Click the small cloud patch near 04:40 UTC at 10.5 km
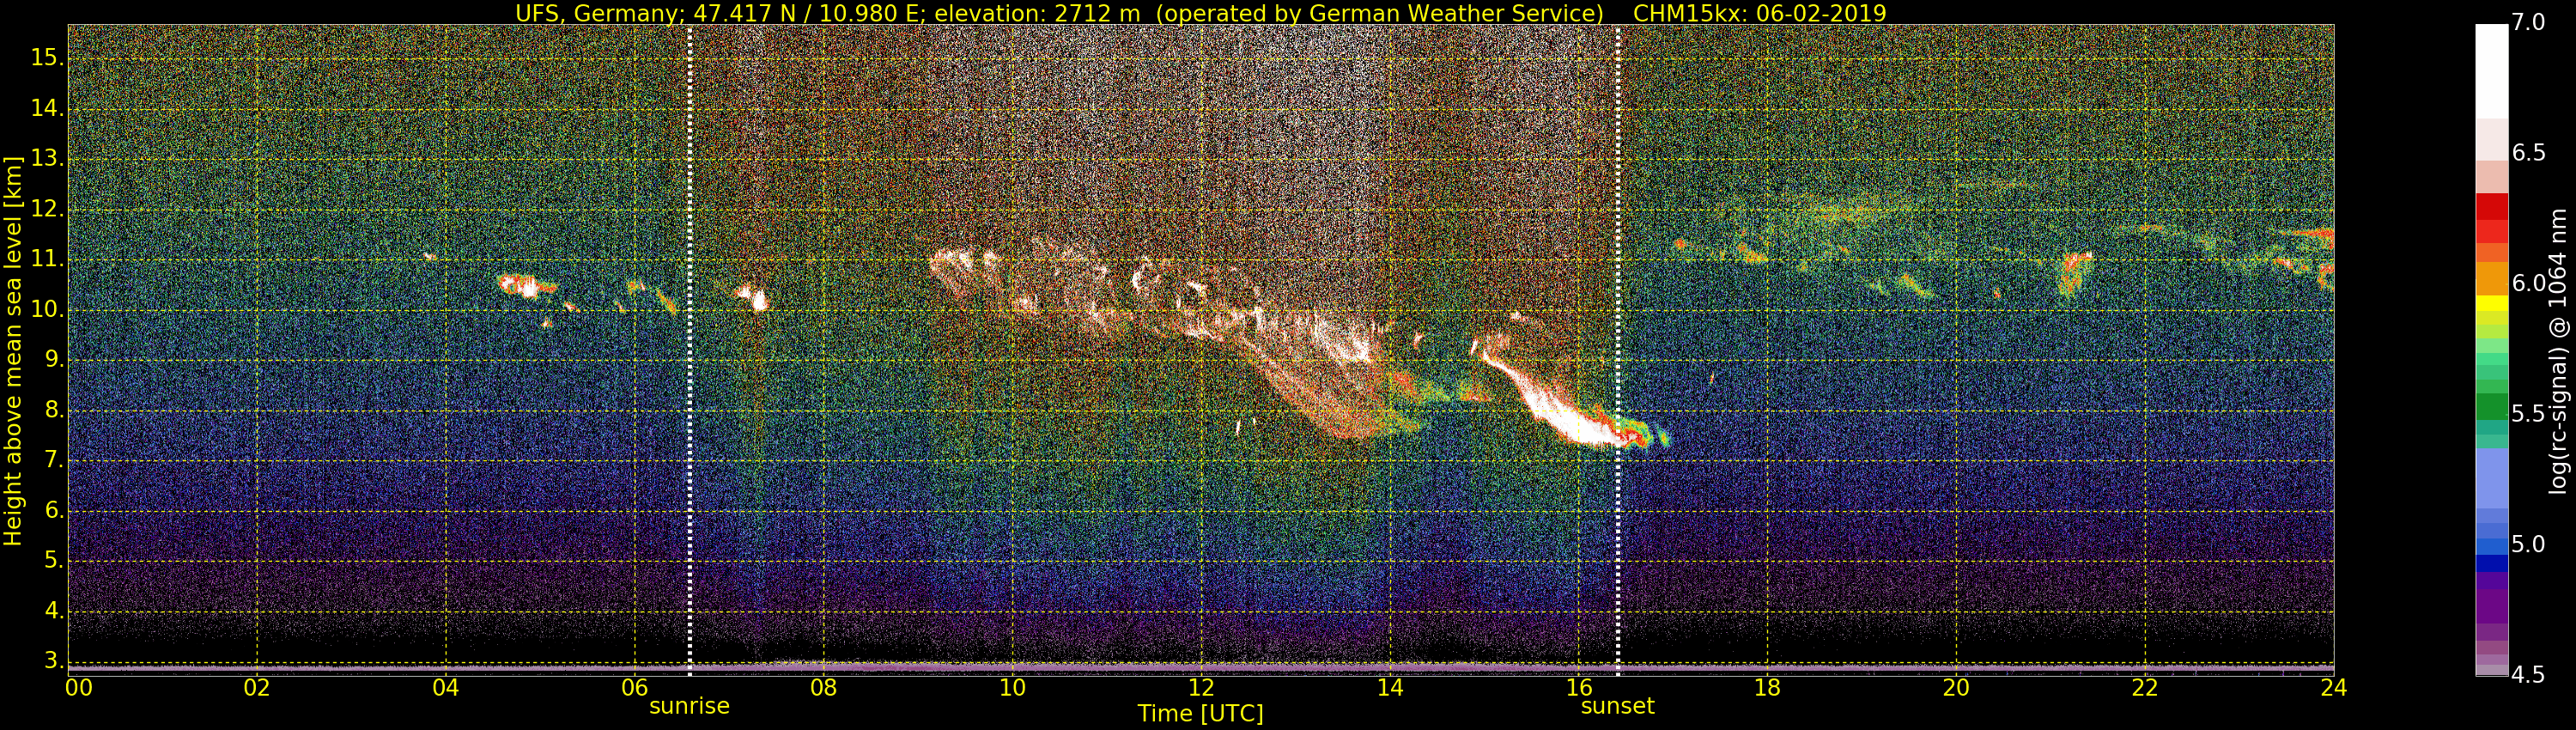 coord(526,286)
